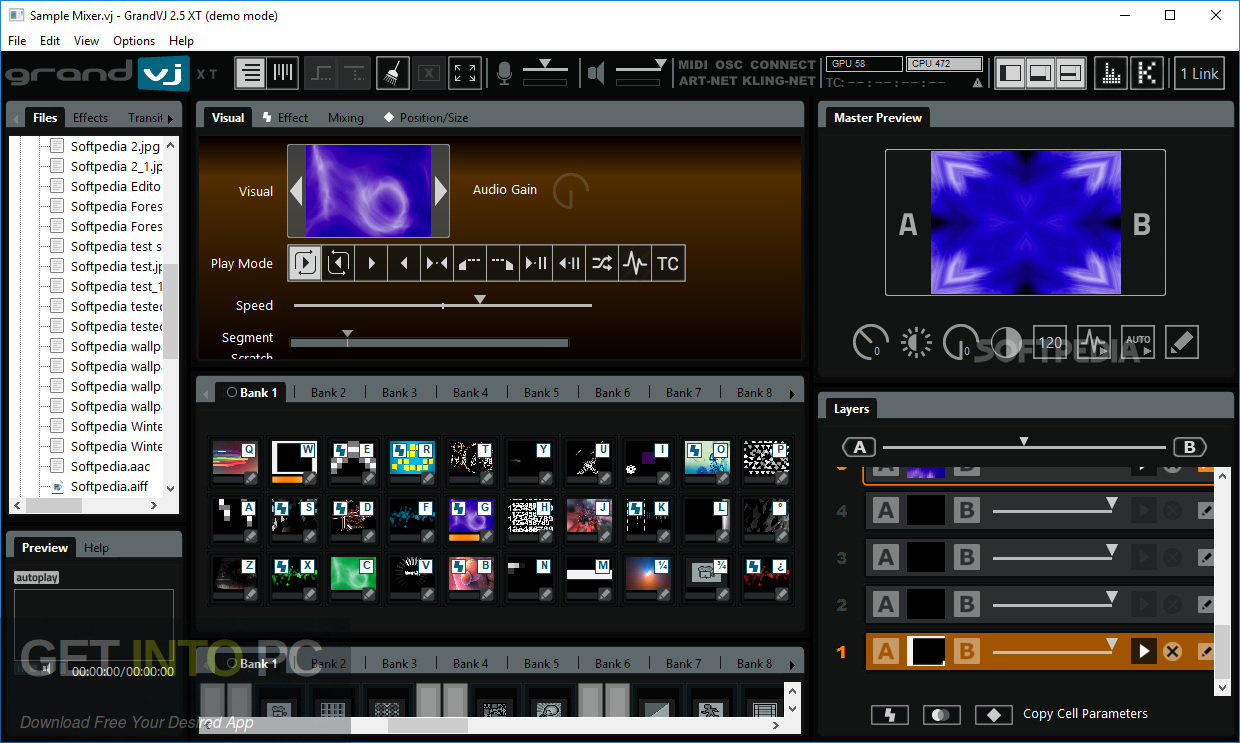Pick forward-and-pause play mode icon
Image resolution: width=1240 pixels, height=743 pixels.
click(536, 264)
